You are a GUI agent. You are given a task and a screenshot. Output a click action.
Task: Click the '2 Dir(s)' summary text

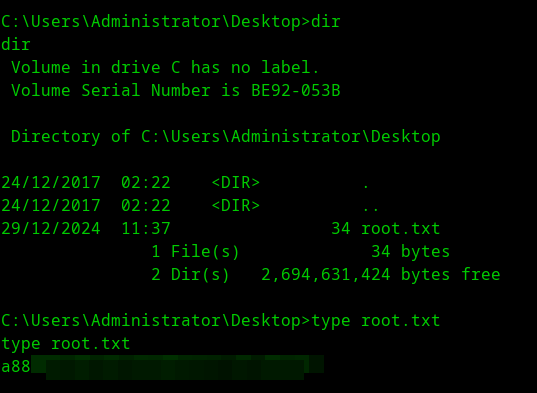(x=190, y=275)
